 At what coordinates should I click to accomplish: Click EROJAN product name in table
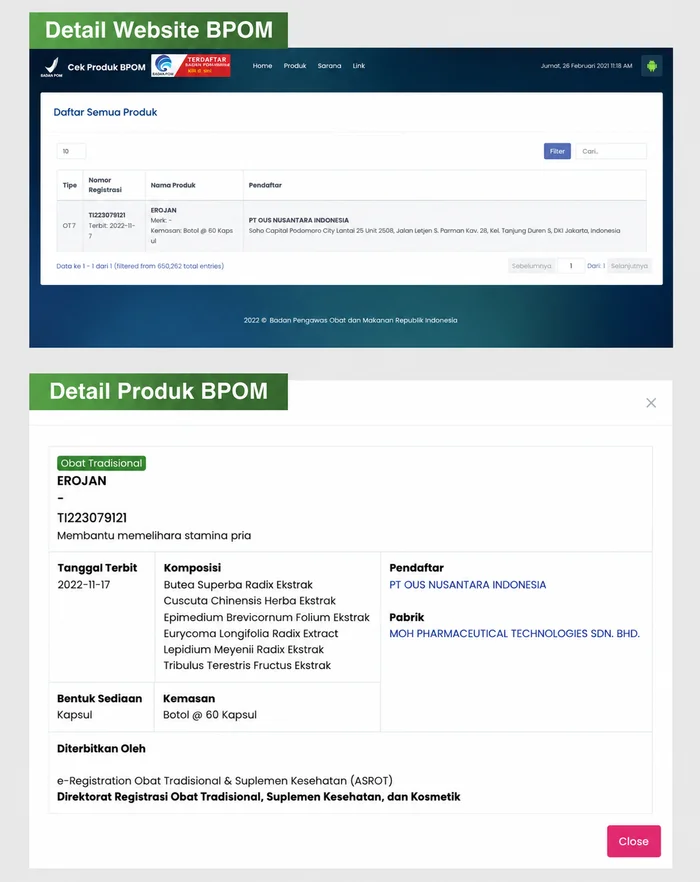[x=163, y=210]
